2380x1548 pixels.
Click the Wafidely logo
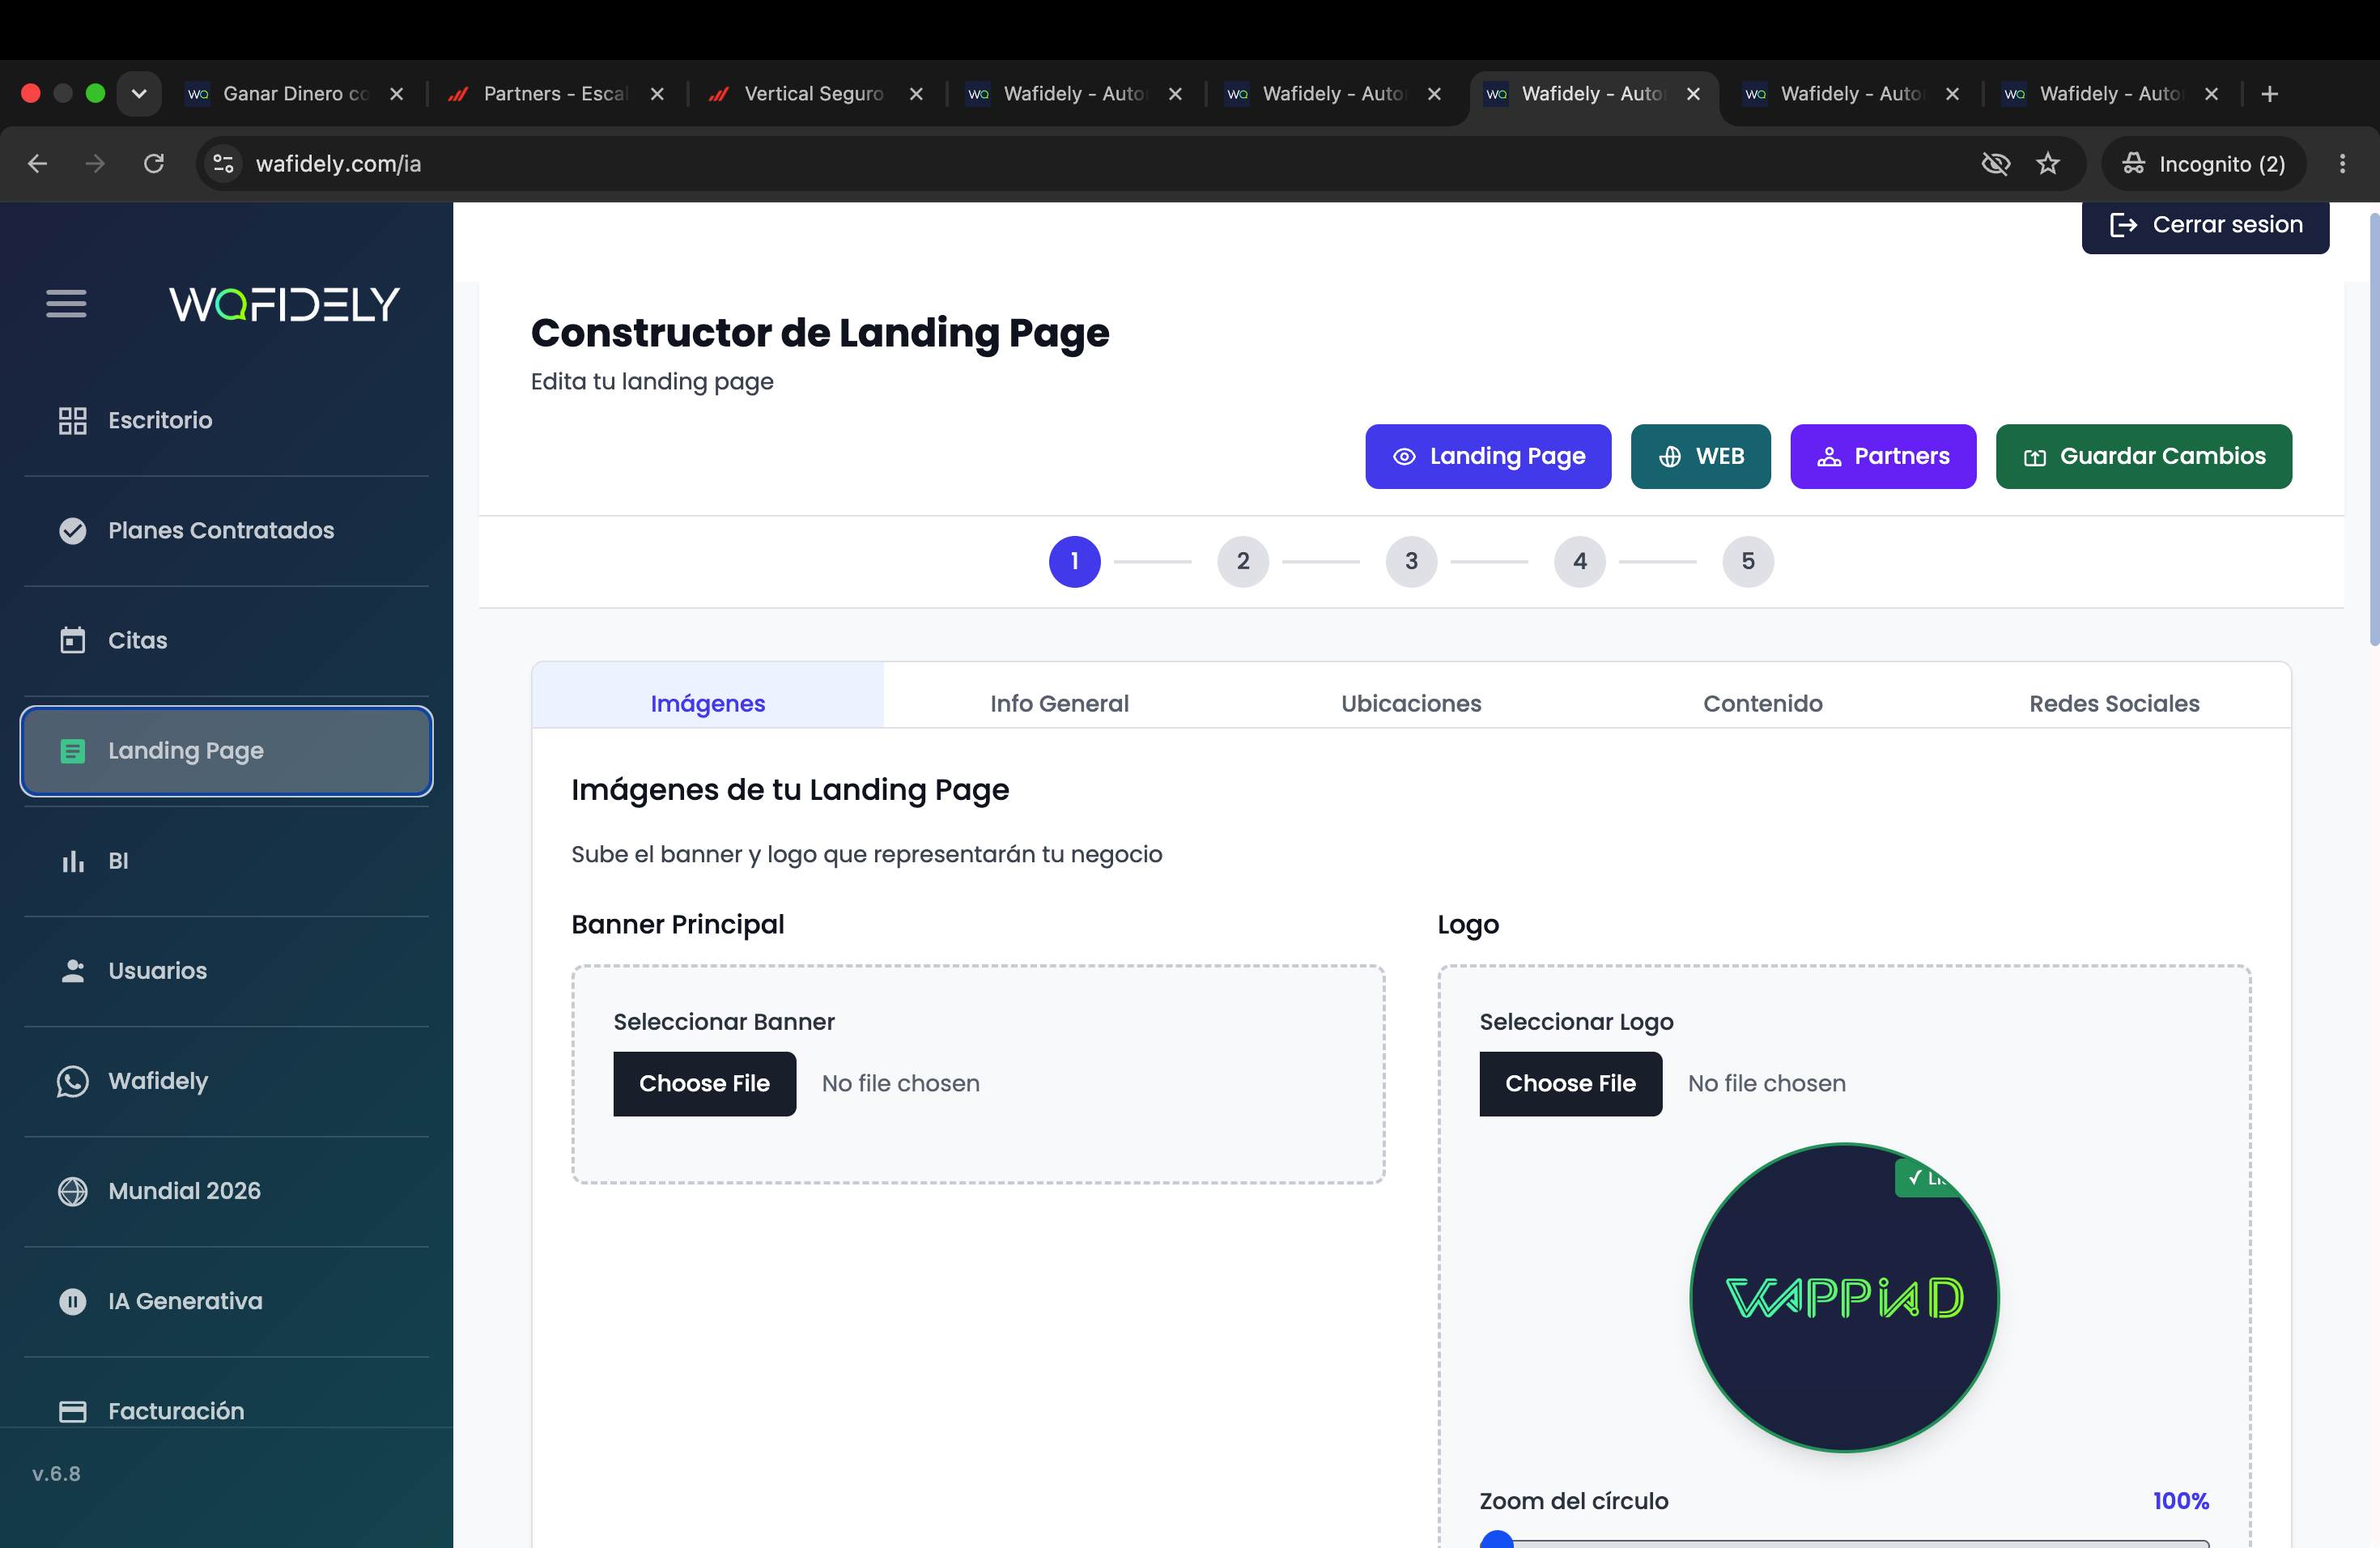pos(284,304)
